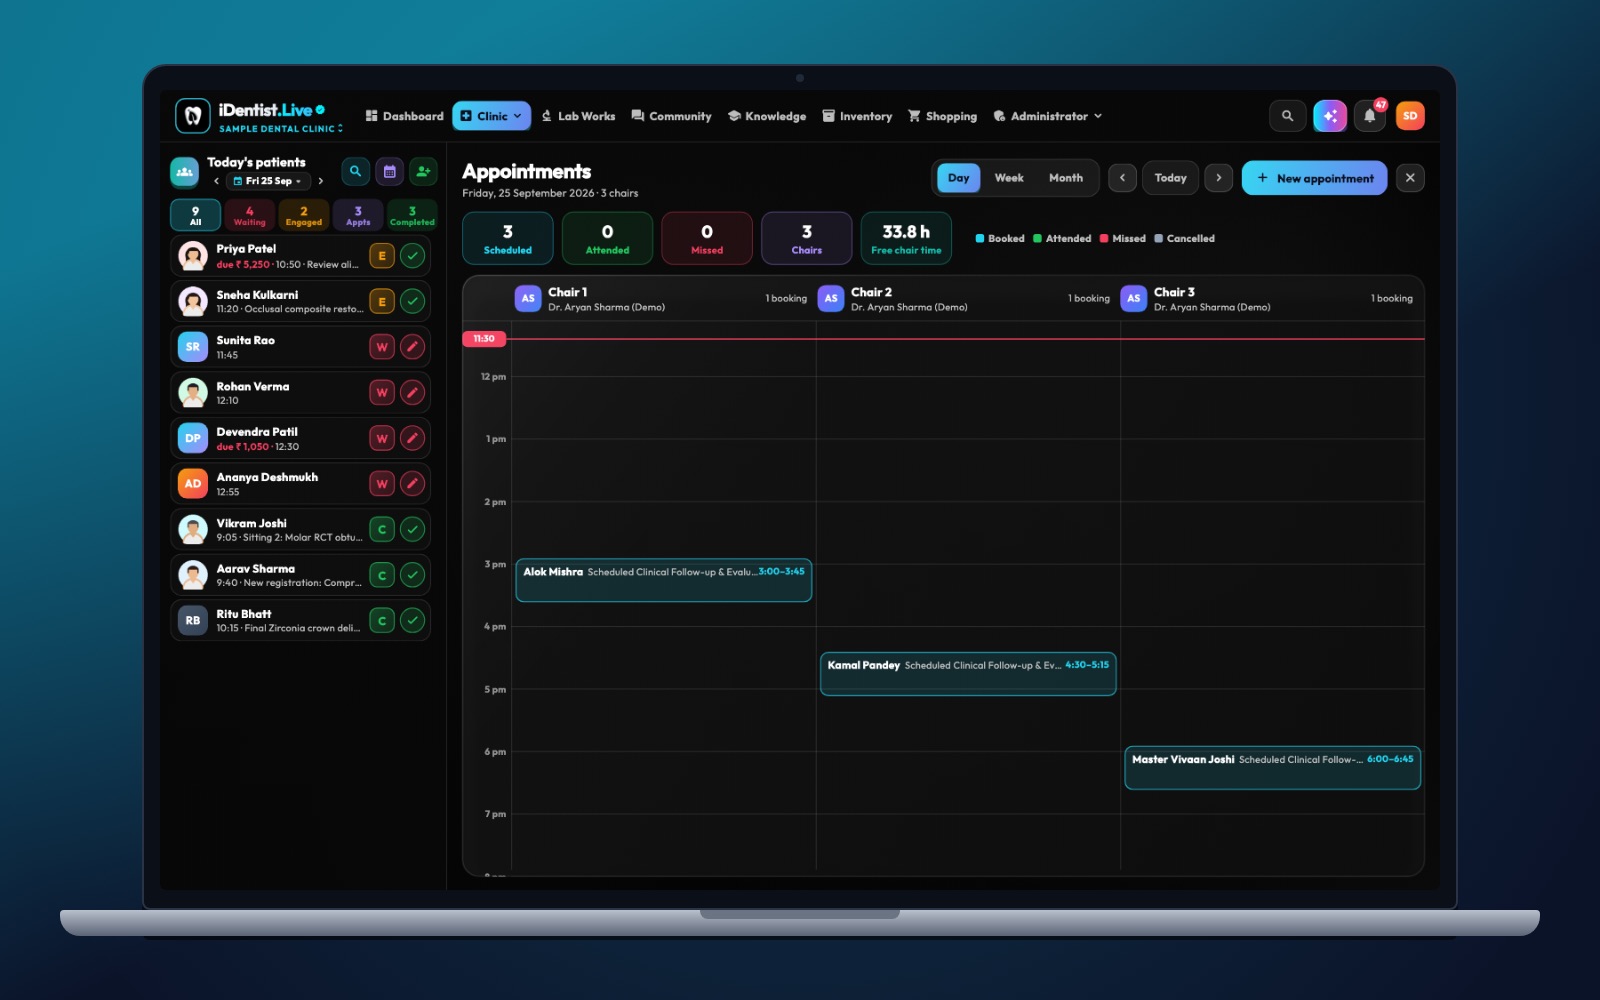Go to previous date in patients panel

[216, 181]
